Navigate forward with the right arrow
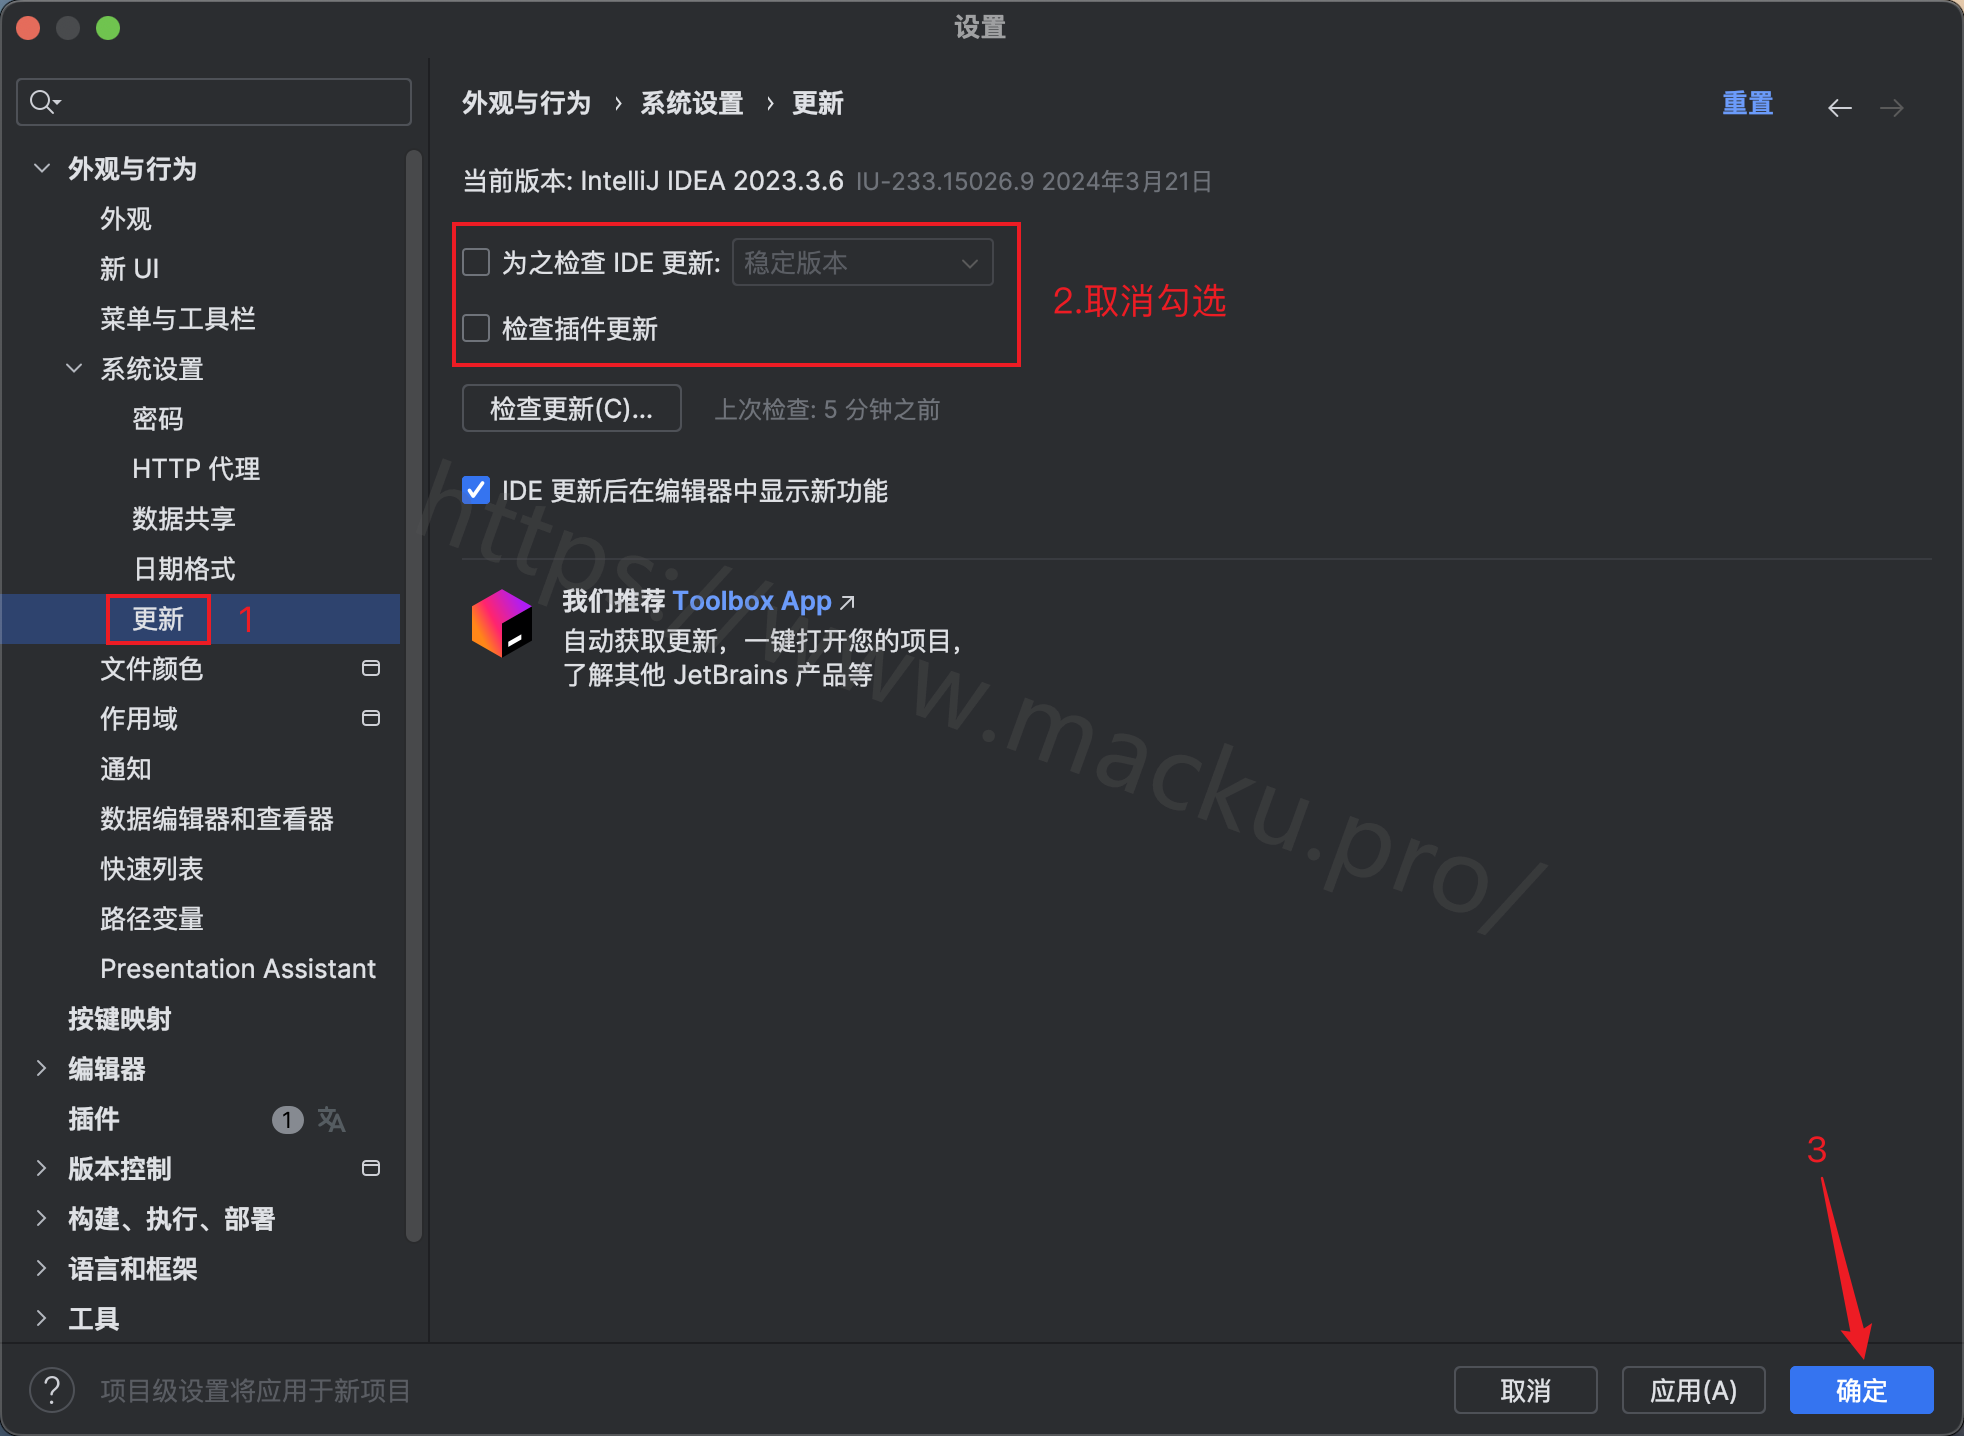 1892,108
